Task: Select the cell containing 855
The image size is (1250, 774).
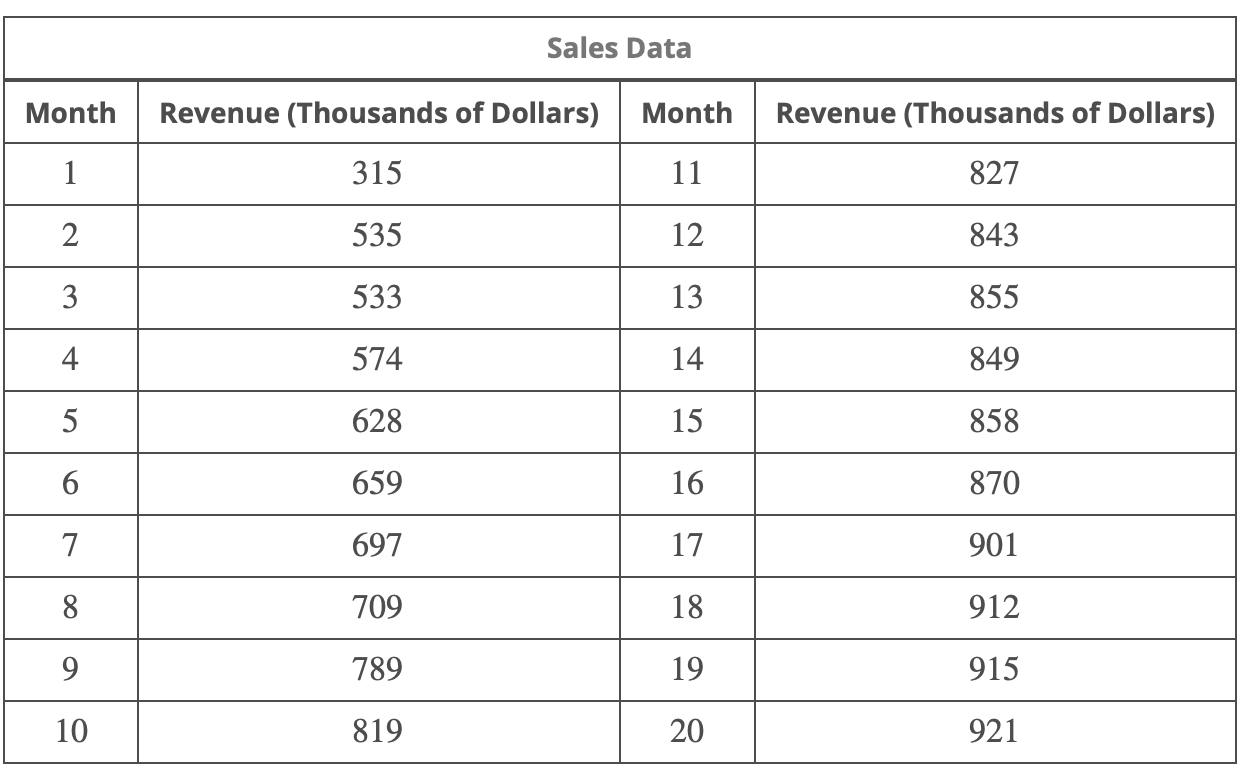Action: click(994, 298)
